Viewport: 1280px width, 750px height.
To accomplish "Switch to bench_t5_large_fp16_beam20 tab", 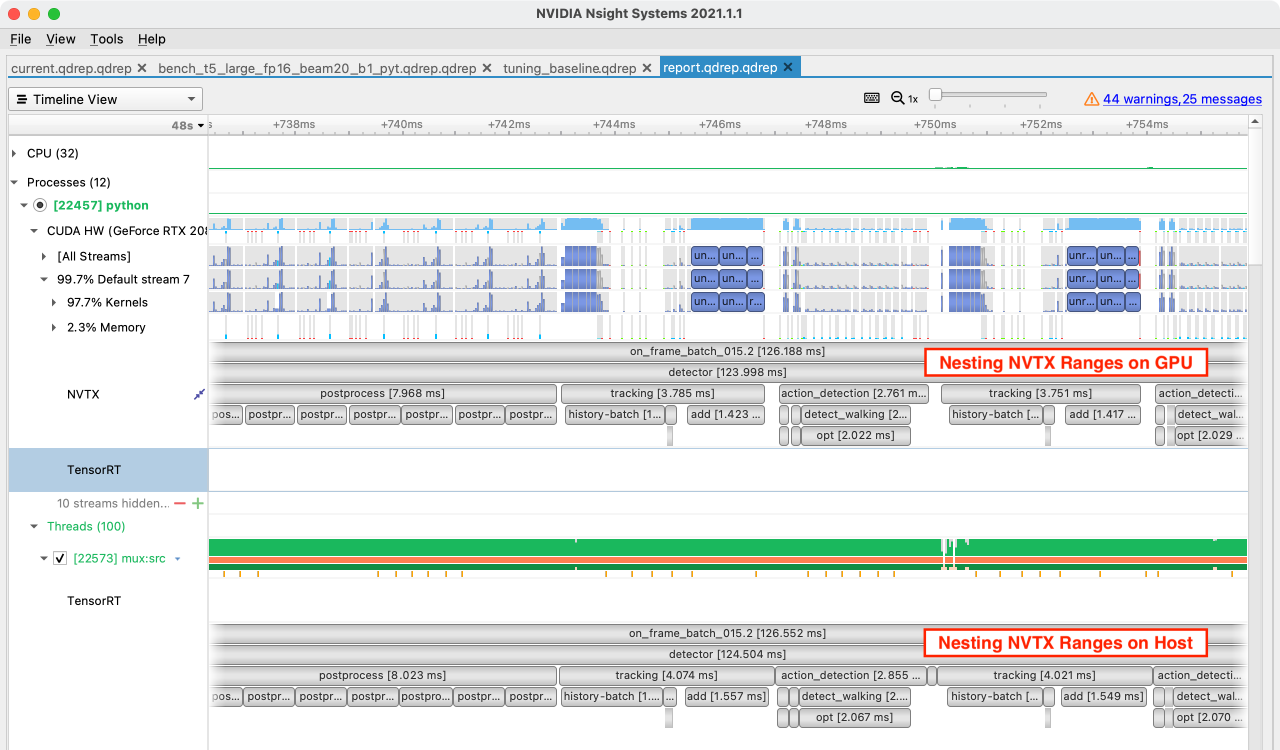I will [x=317, y=68].
